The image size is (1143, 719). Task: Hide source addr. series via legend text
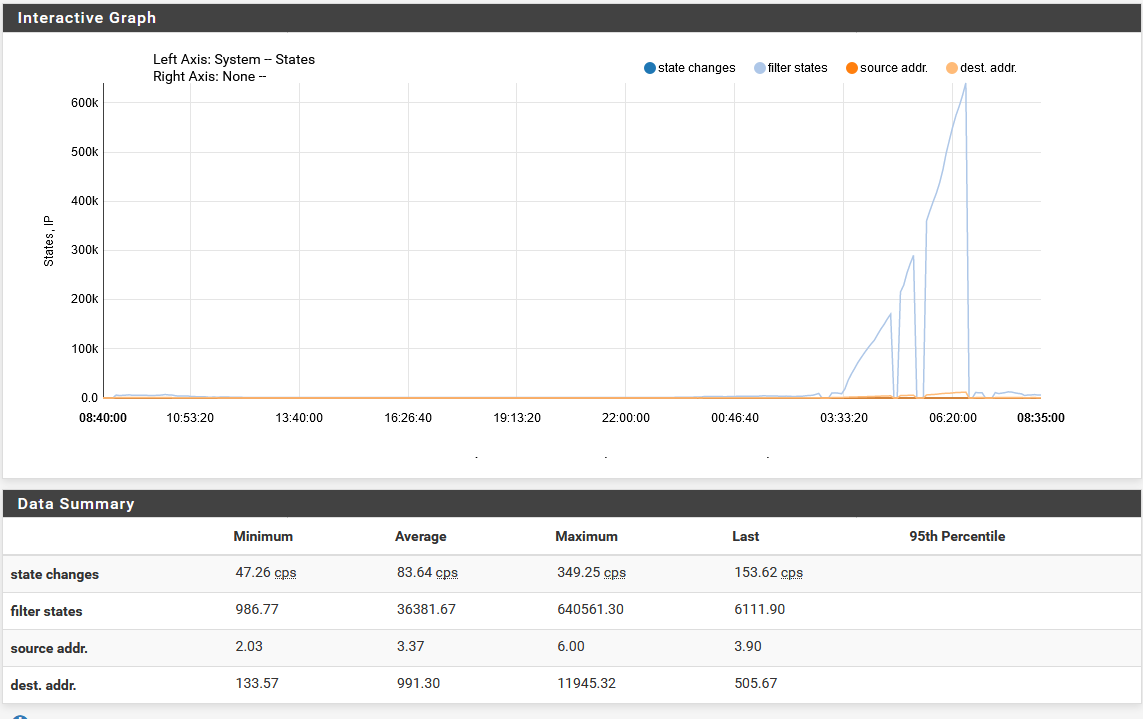(x=894, y=68)
